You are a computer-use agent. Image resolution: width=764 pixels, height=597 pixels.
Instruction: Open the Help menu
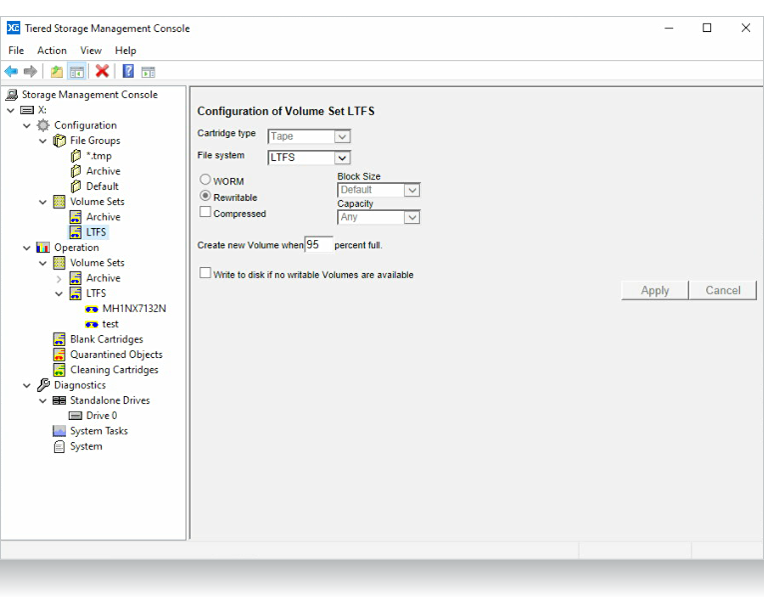click(x=125, y=51)
